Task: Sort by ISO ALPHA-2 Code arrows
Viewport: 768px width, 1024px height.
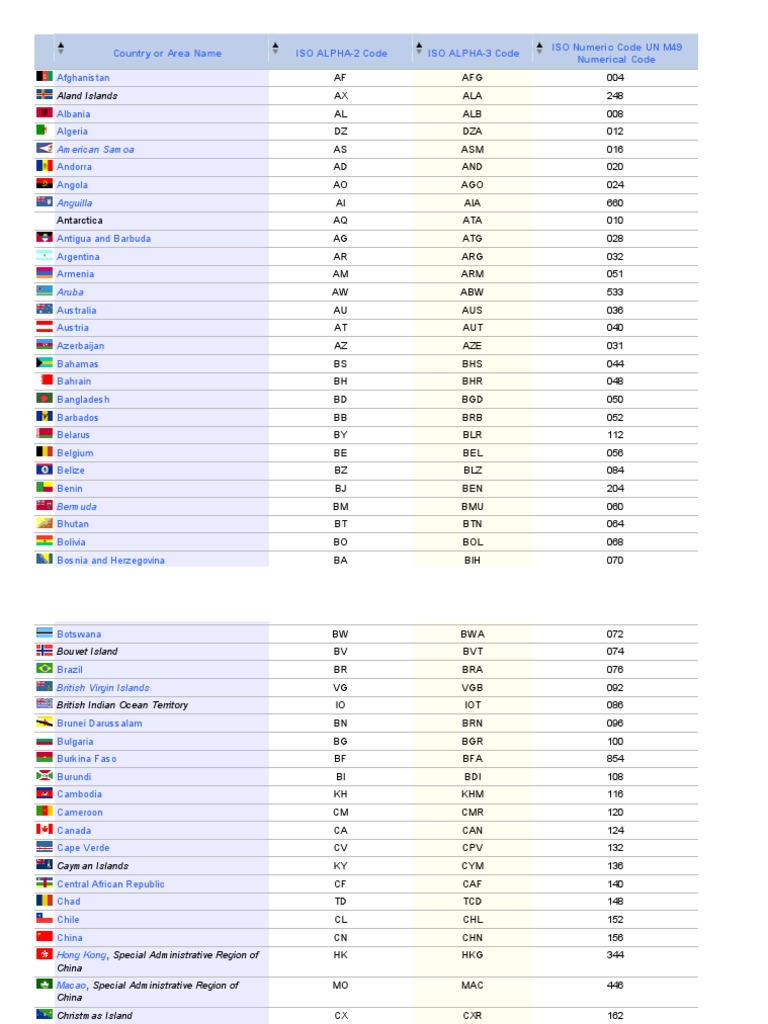Action: pos(275,48)
